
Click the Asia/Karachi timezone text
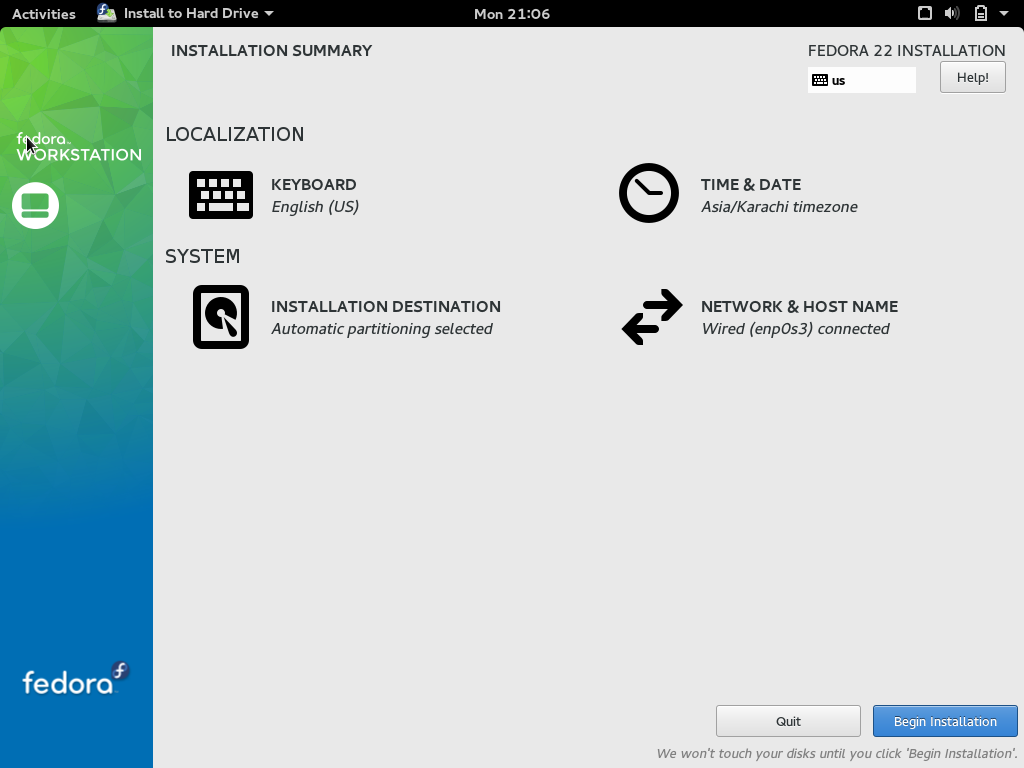(x=779, y=207)
